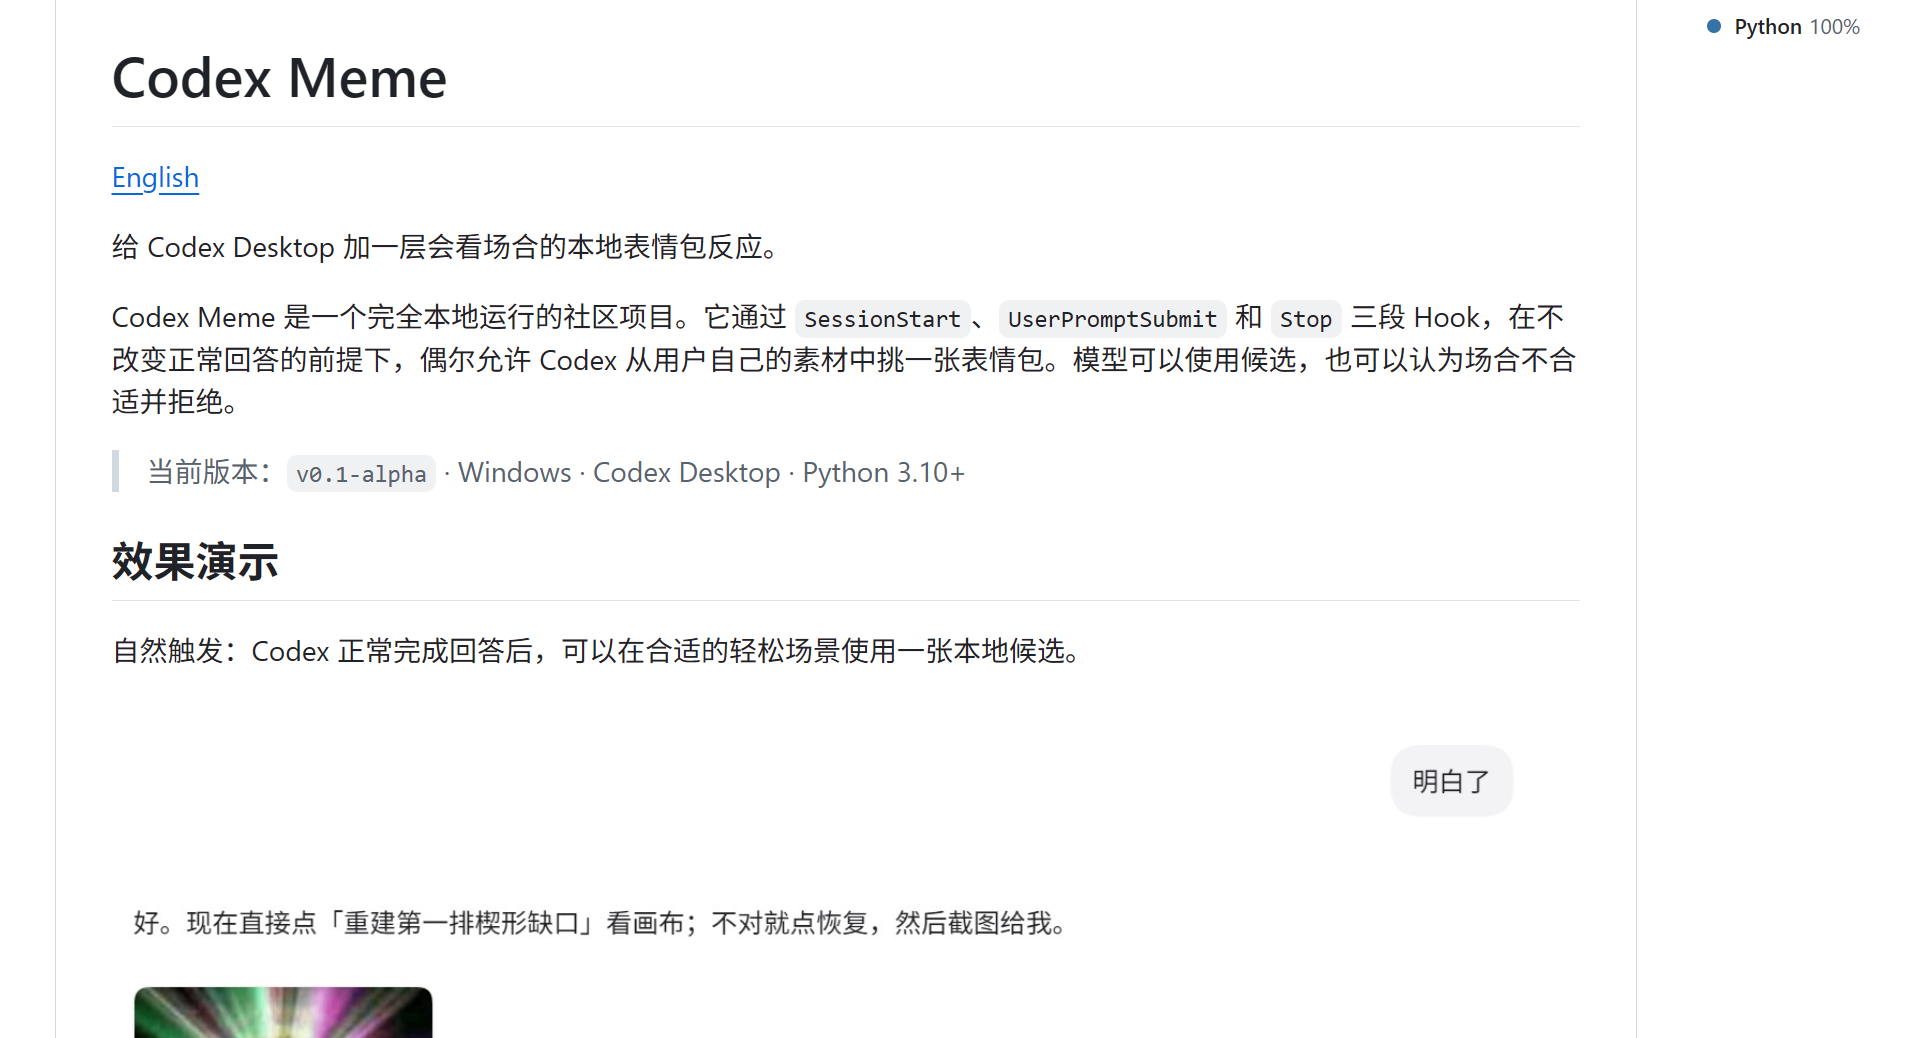Screen dimensions: 1908x1038
Task: Click the Windows platform text in blockquote
Action: (514, 472)
